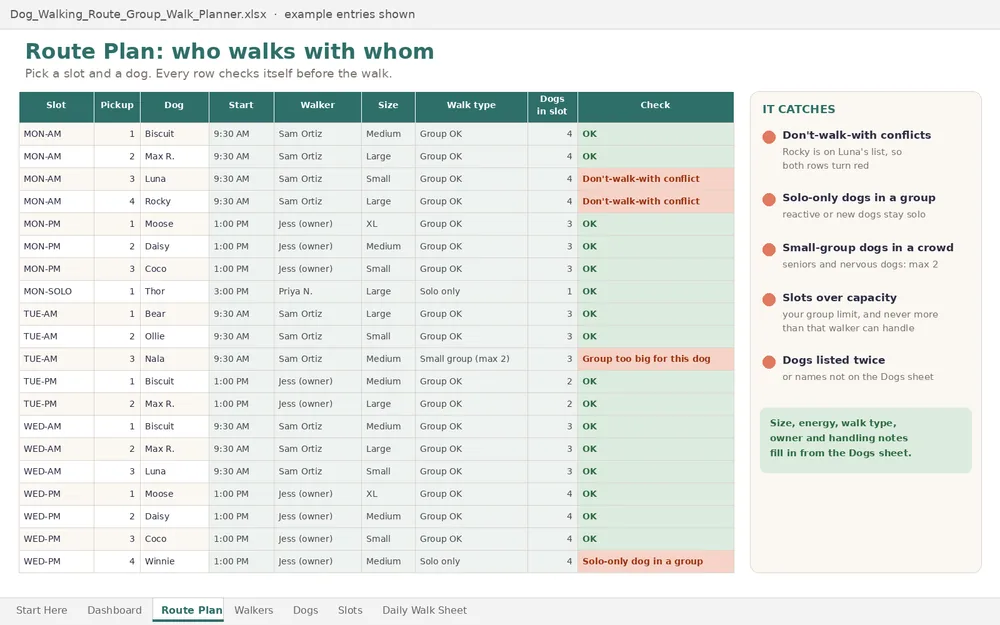This screenshot has height=625, width=1000.
Task: Select the Bear dog cell
Action: point(174,314)
